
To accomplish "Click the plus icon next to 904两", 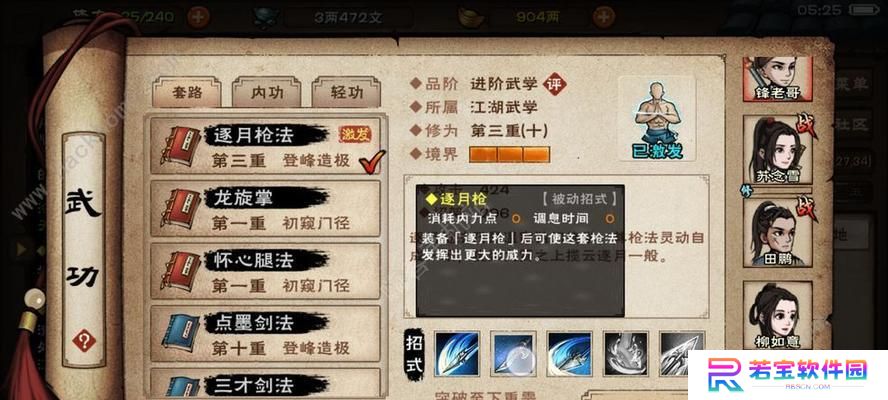I will coord(604,17).
